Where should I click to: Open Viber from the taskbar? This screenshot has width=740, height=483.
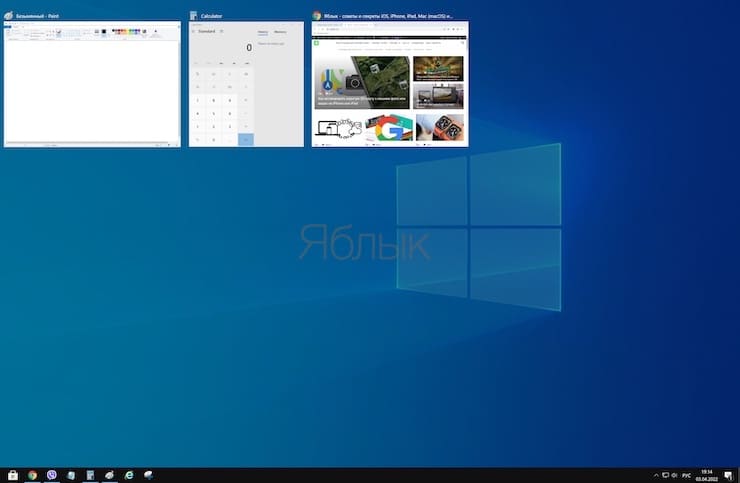pyautogui.click(x=51, y=475)
